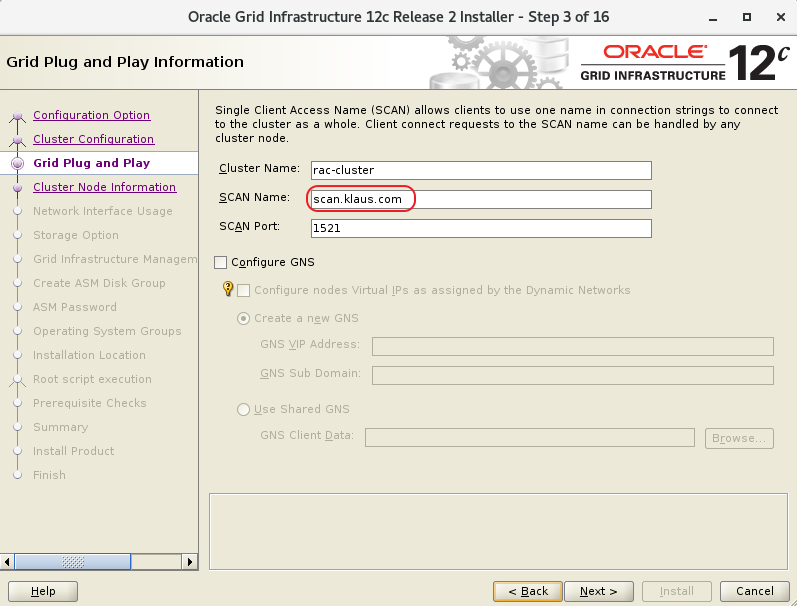The height and width of the screenshot is (606, 797).
Task: Go to Cluster Node Information step
Action: click(x=104, y=187)
